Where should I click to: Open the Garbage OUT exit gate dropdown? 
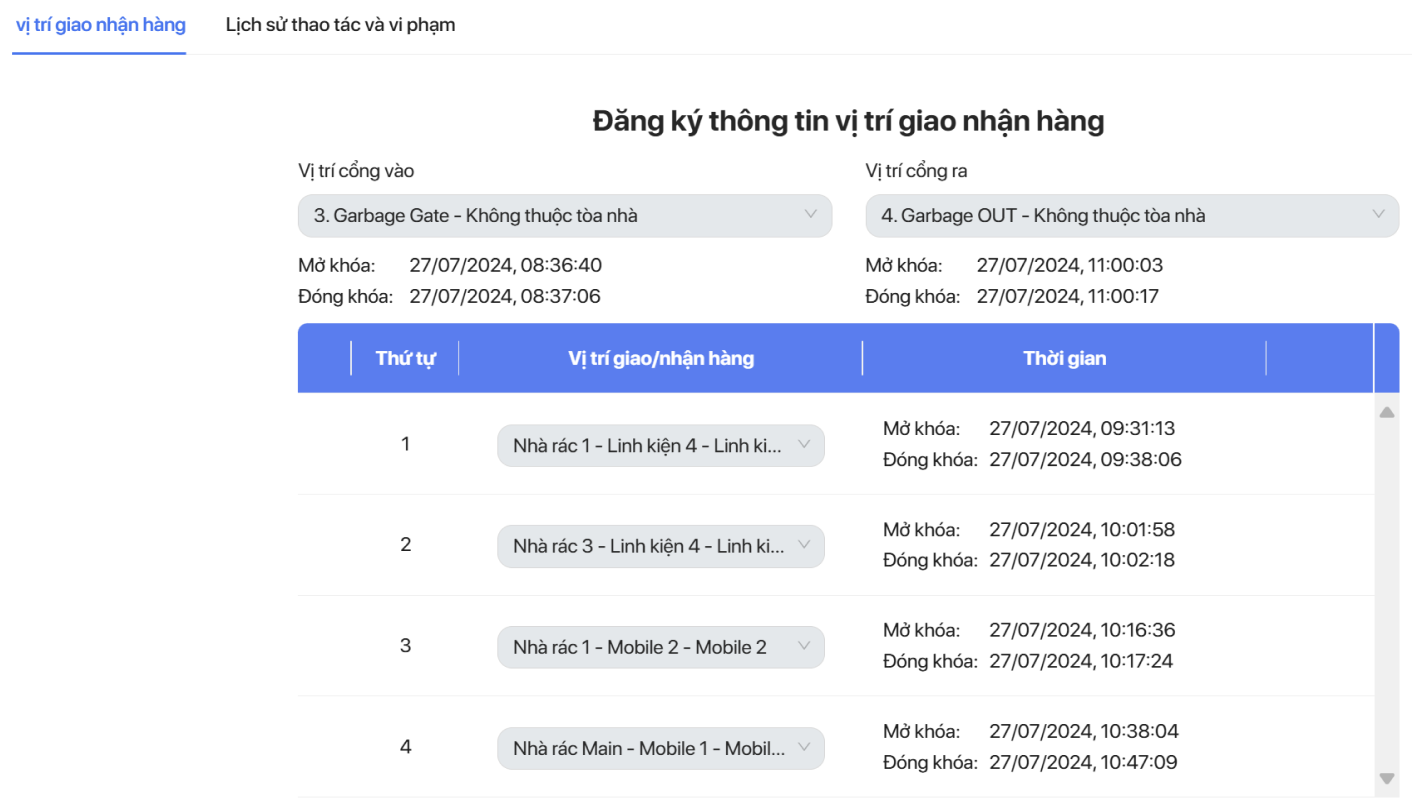1131,215
